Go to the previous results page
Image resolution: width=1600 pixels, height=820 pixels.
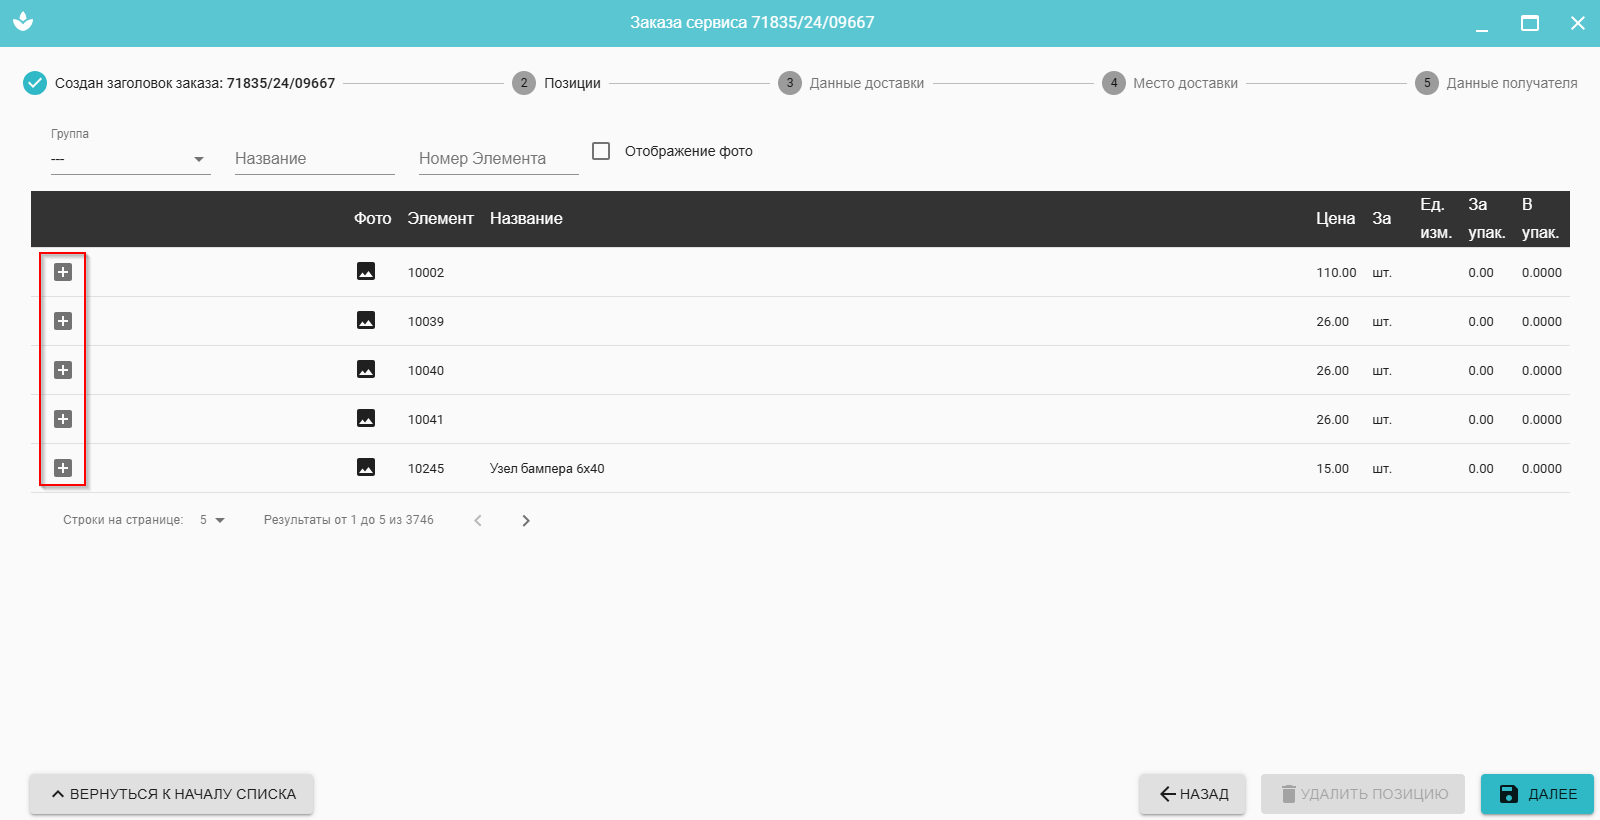[478, 520]
